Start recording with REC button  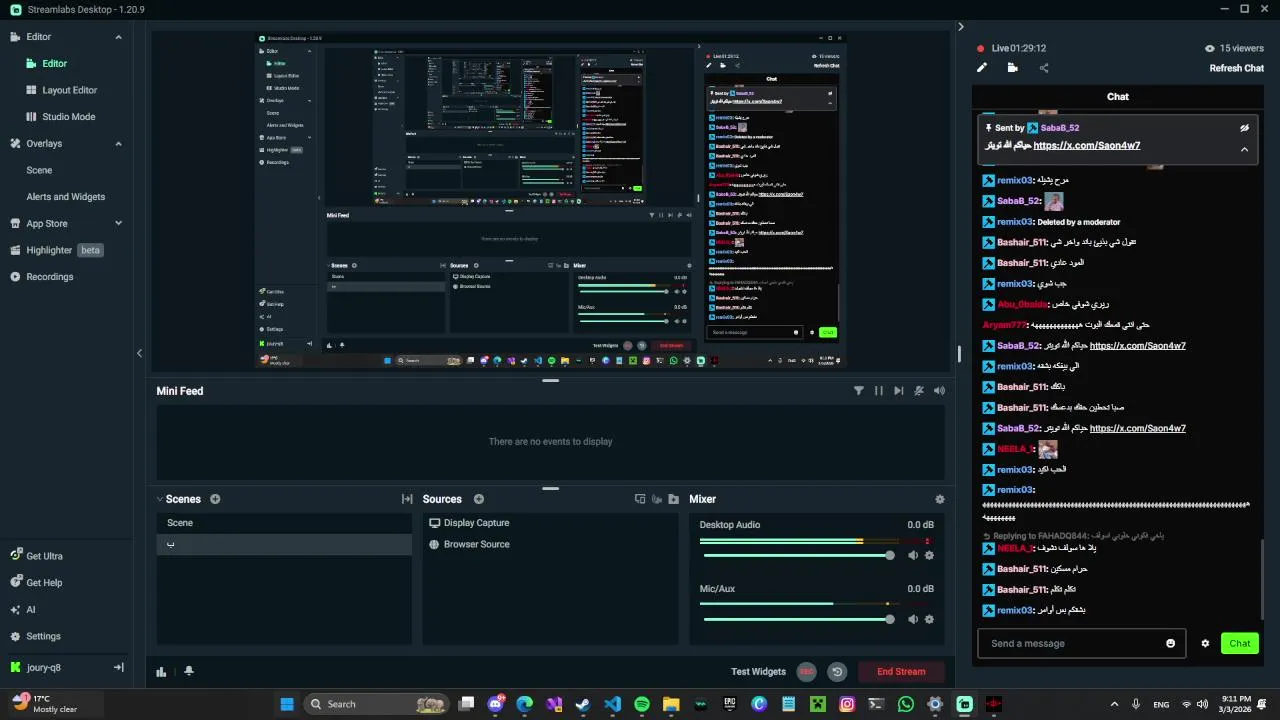(807, 671)
